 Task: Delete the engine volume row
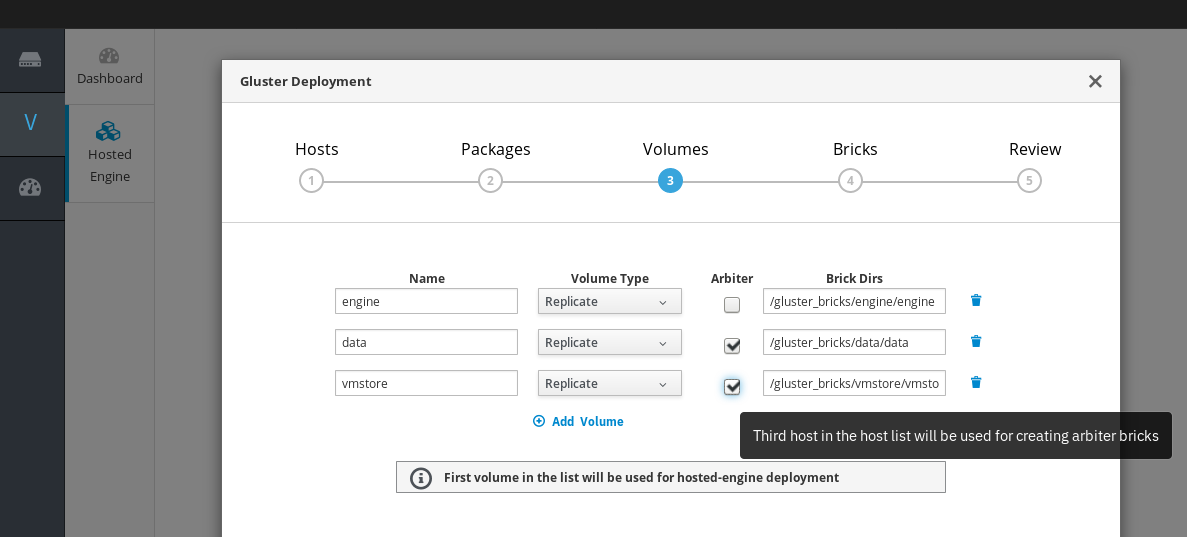pos(976,300)
